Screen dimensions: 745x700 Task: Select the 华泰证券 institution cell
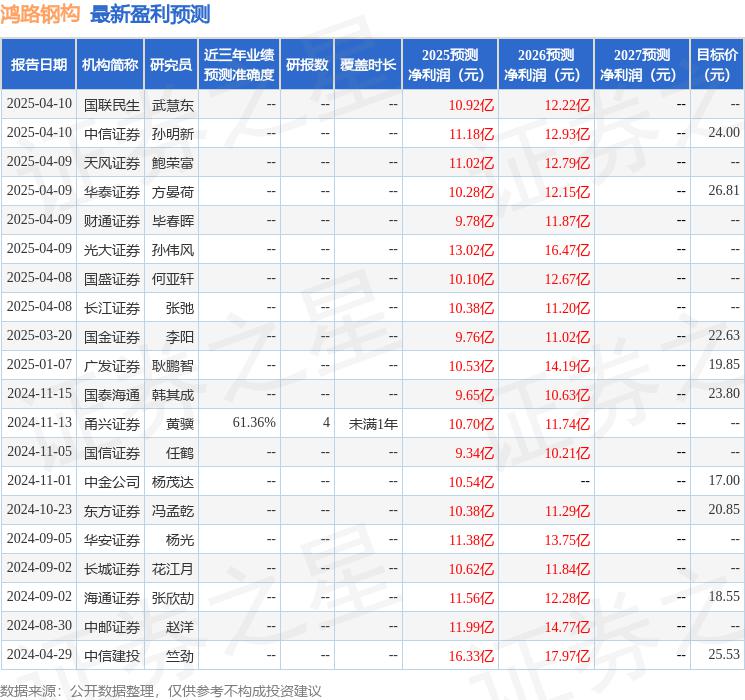point(112,192)
